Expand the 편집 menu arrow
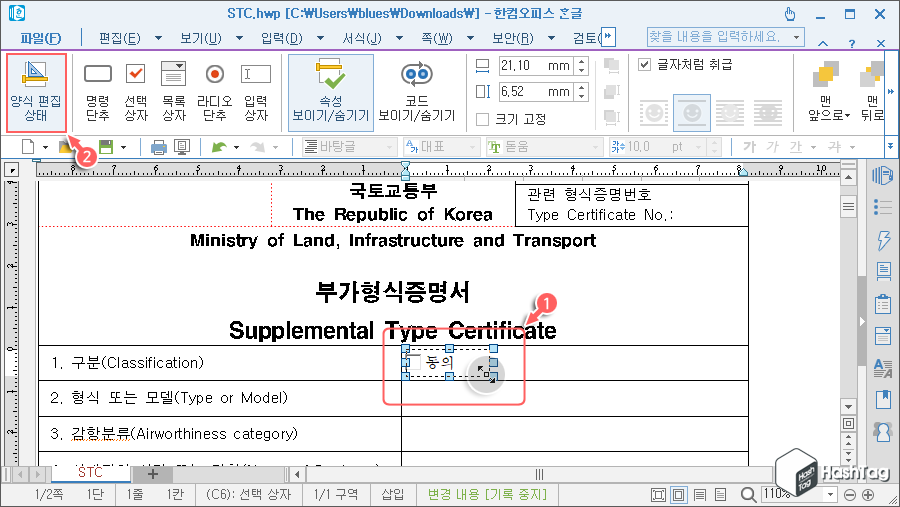Image resolution: width=900 pixels, height=507 pixels. pyautogui.click(x=158, y=38)
